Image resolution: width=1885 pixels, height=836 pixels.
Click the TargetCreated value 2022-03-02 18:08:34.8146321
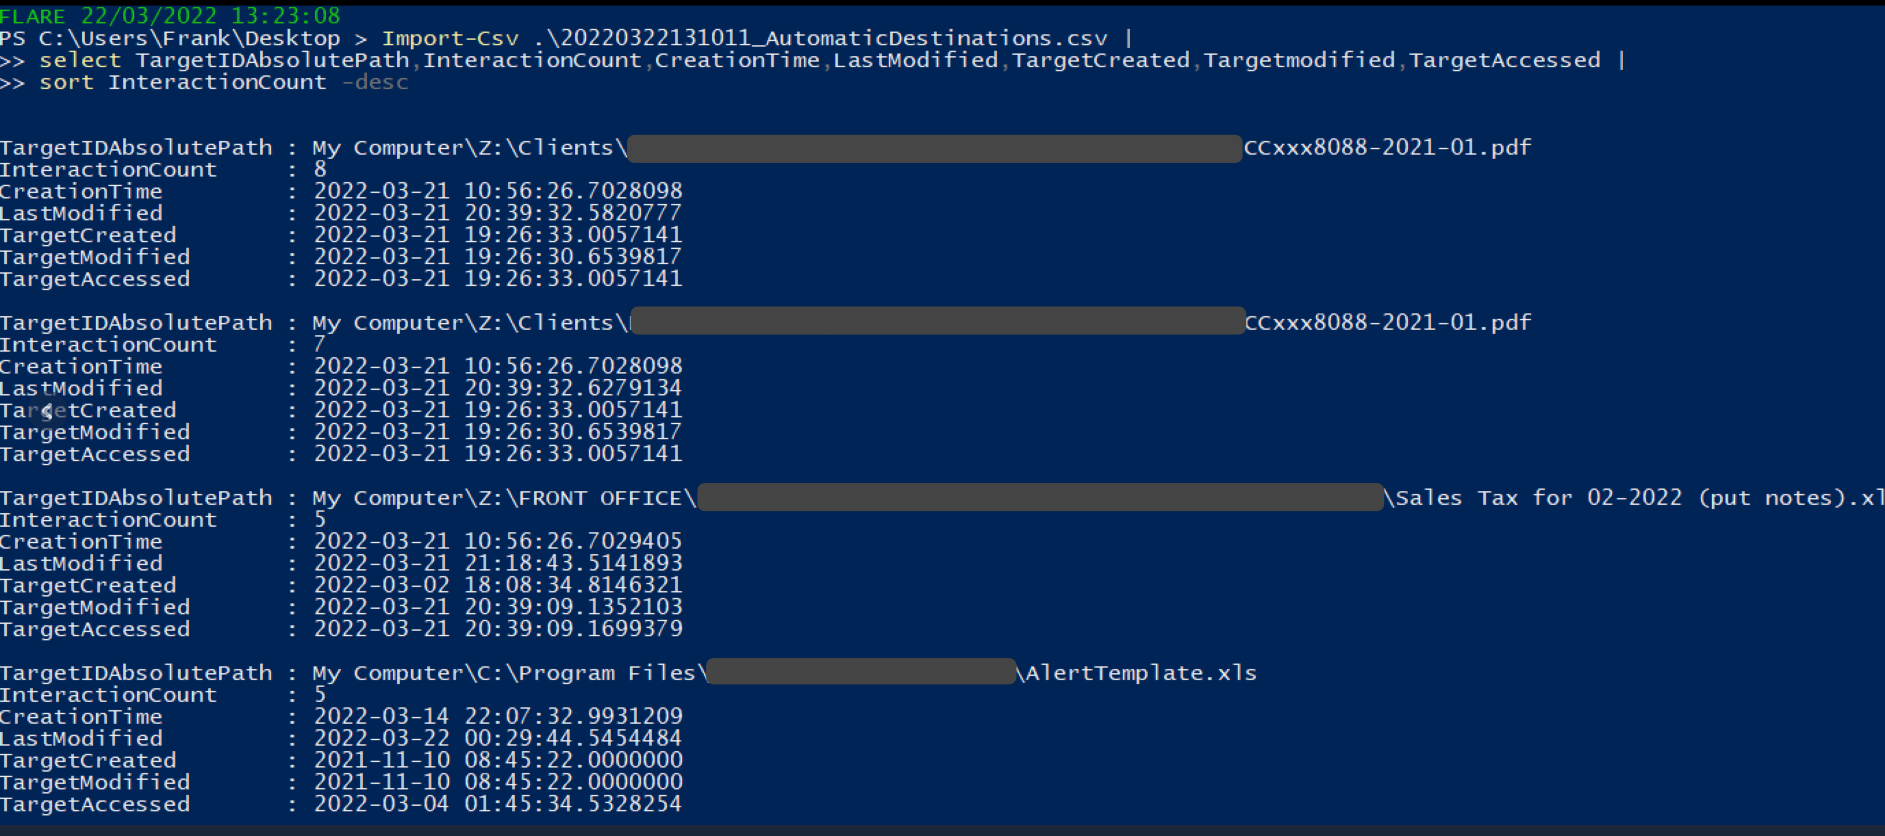(x=497, y=585)
